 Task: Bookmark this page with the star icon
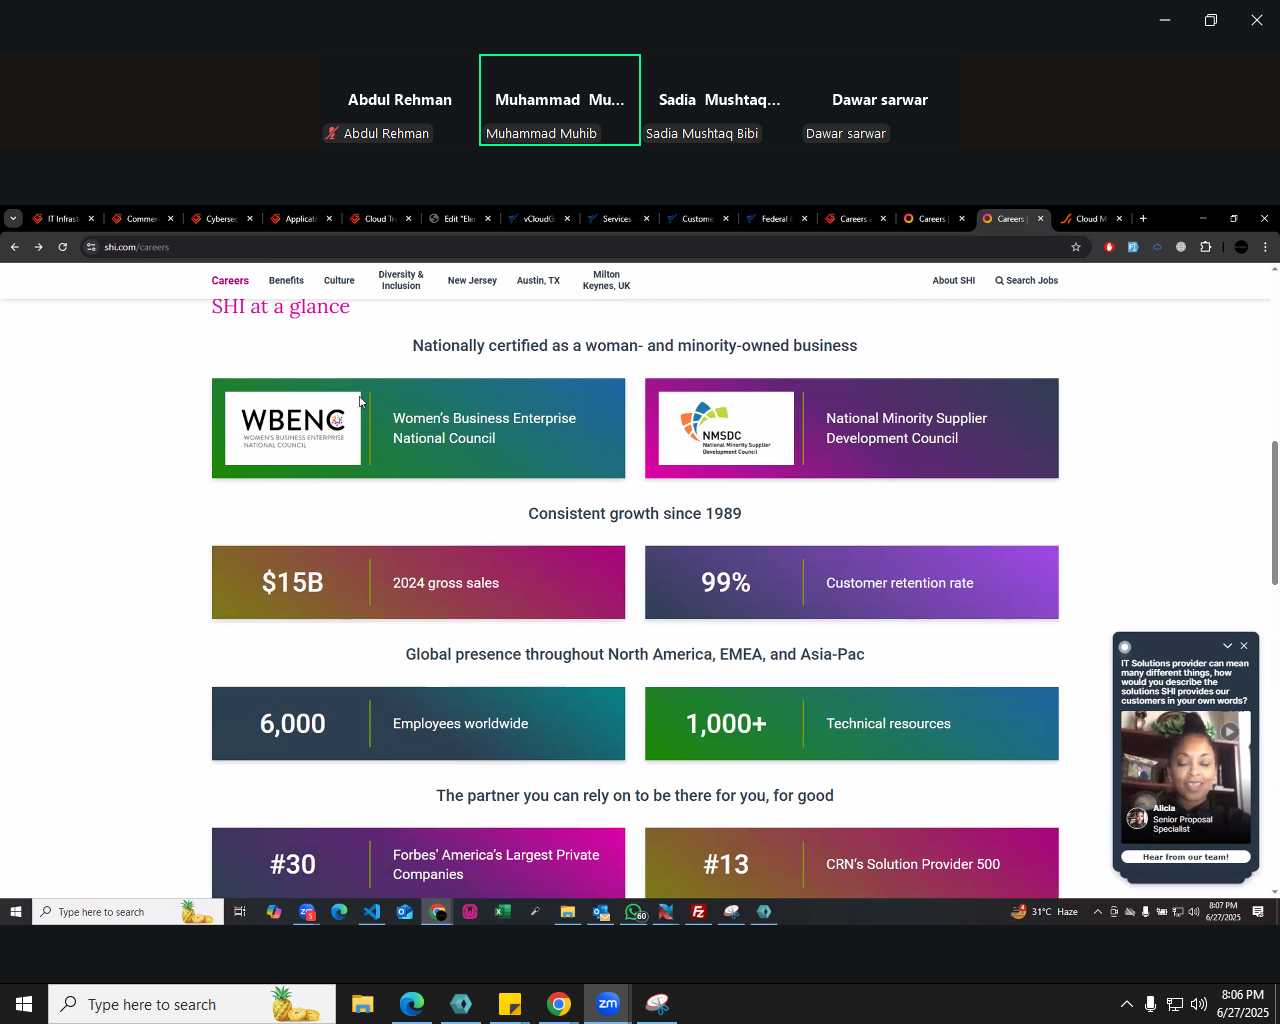click(1076, 247)
